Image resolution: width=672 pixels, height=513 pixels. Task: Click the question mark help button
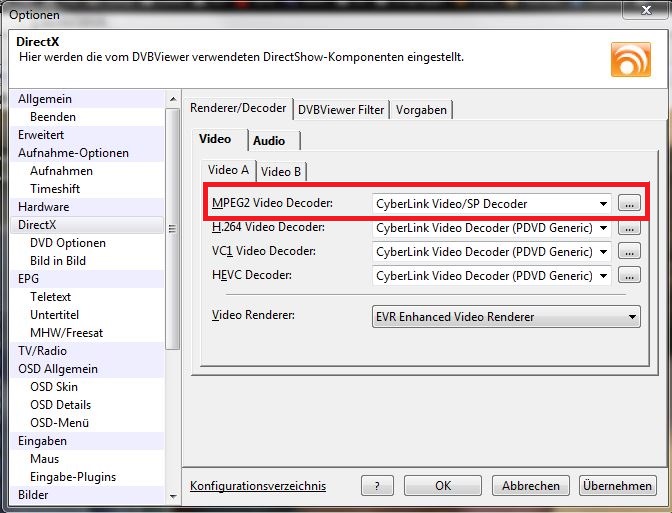coord(376,486)
